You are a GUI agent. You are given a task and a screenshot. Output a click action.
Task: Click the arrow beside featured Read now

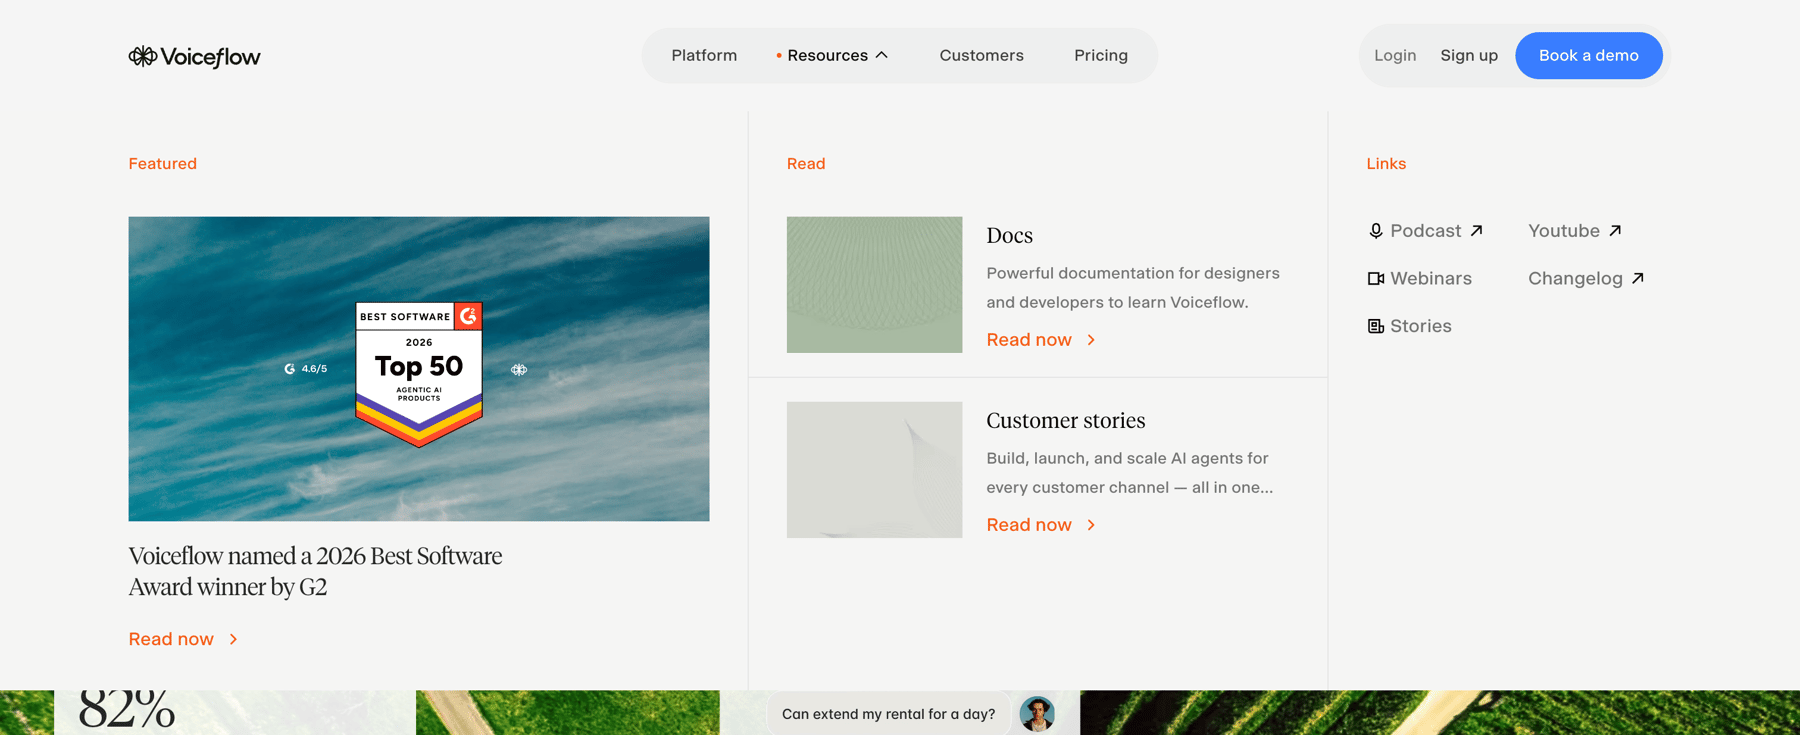click(233, 639)
